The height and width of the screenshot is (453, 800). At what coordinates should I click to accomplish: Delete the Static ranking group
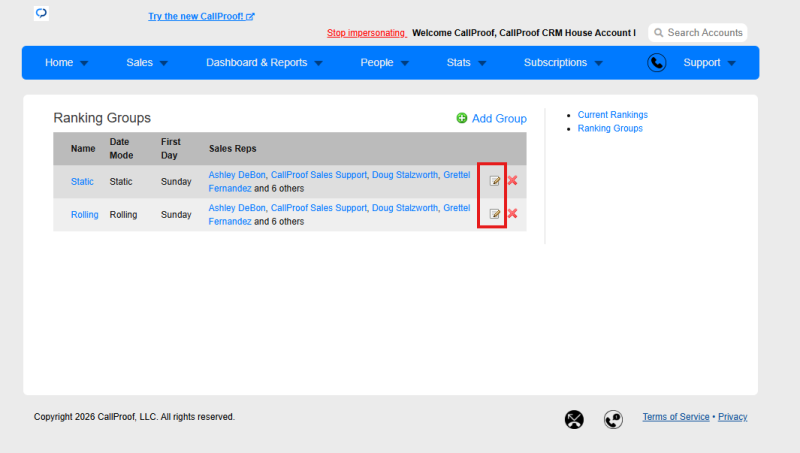point(512,181)
